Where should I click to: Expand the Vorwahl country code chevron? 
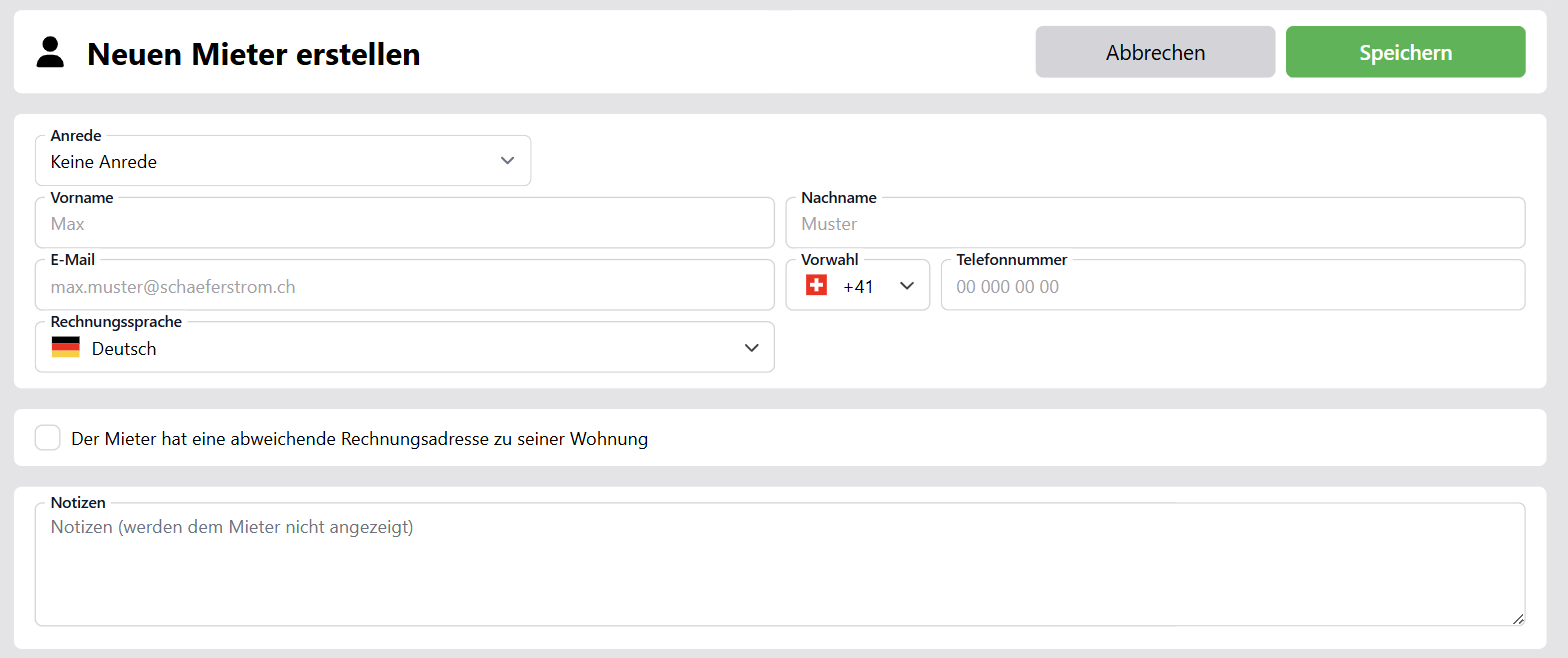pyautogui.click(x=907, y=286)
